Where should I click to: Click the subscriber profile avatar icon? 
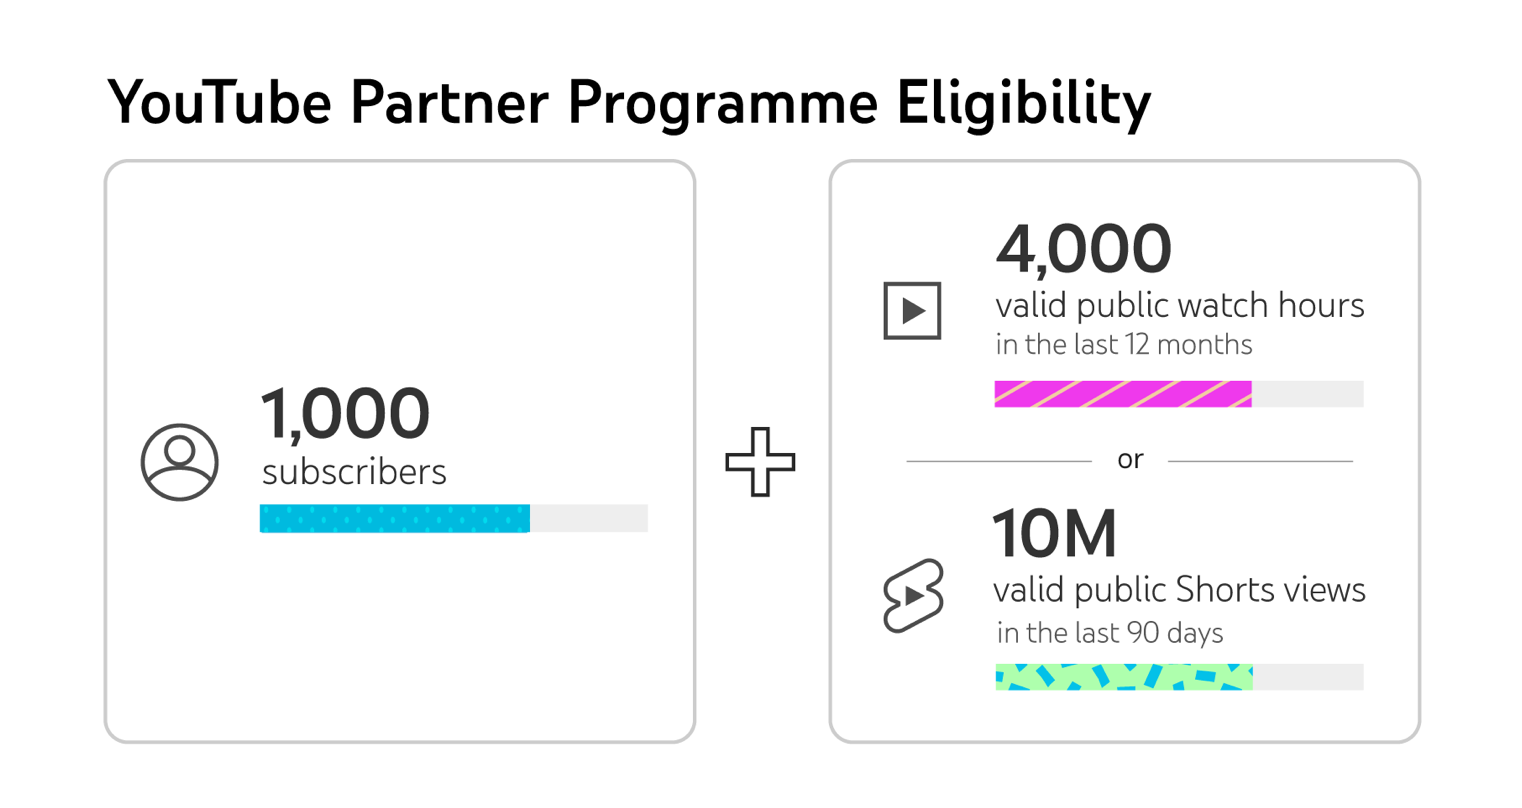click(180, 462)
